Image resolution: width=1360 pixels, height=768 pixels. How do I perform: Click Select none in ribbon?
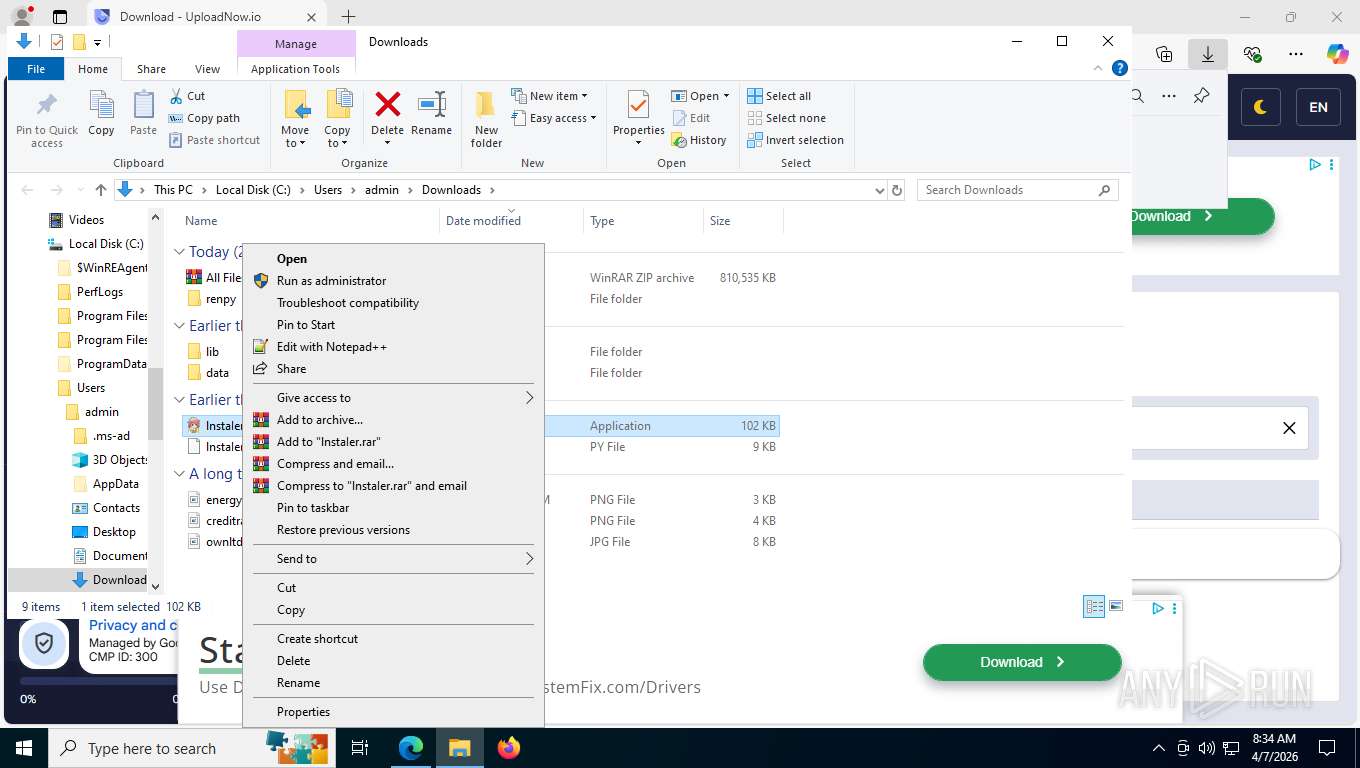786,118
